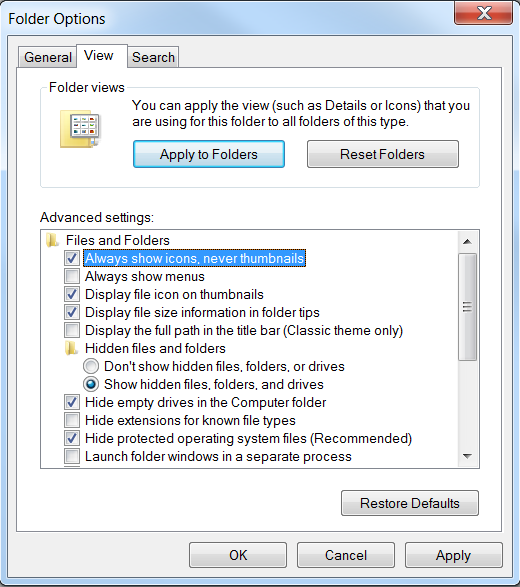The height and width of the screenshot is (587, 520).
Task: Open the Search tab
Action: tap(153, 57)
